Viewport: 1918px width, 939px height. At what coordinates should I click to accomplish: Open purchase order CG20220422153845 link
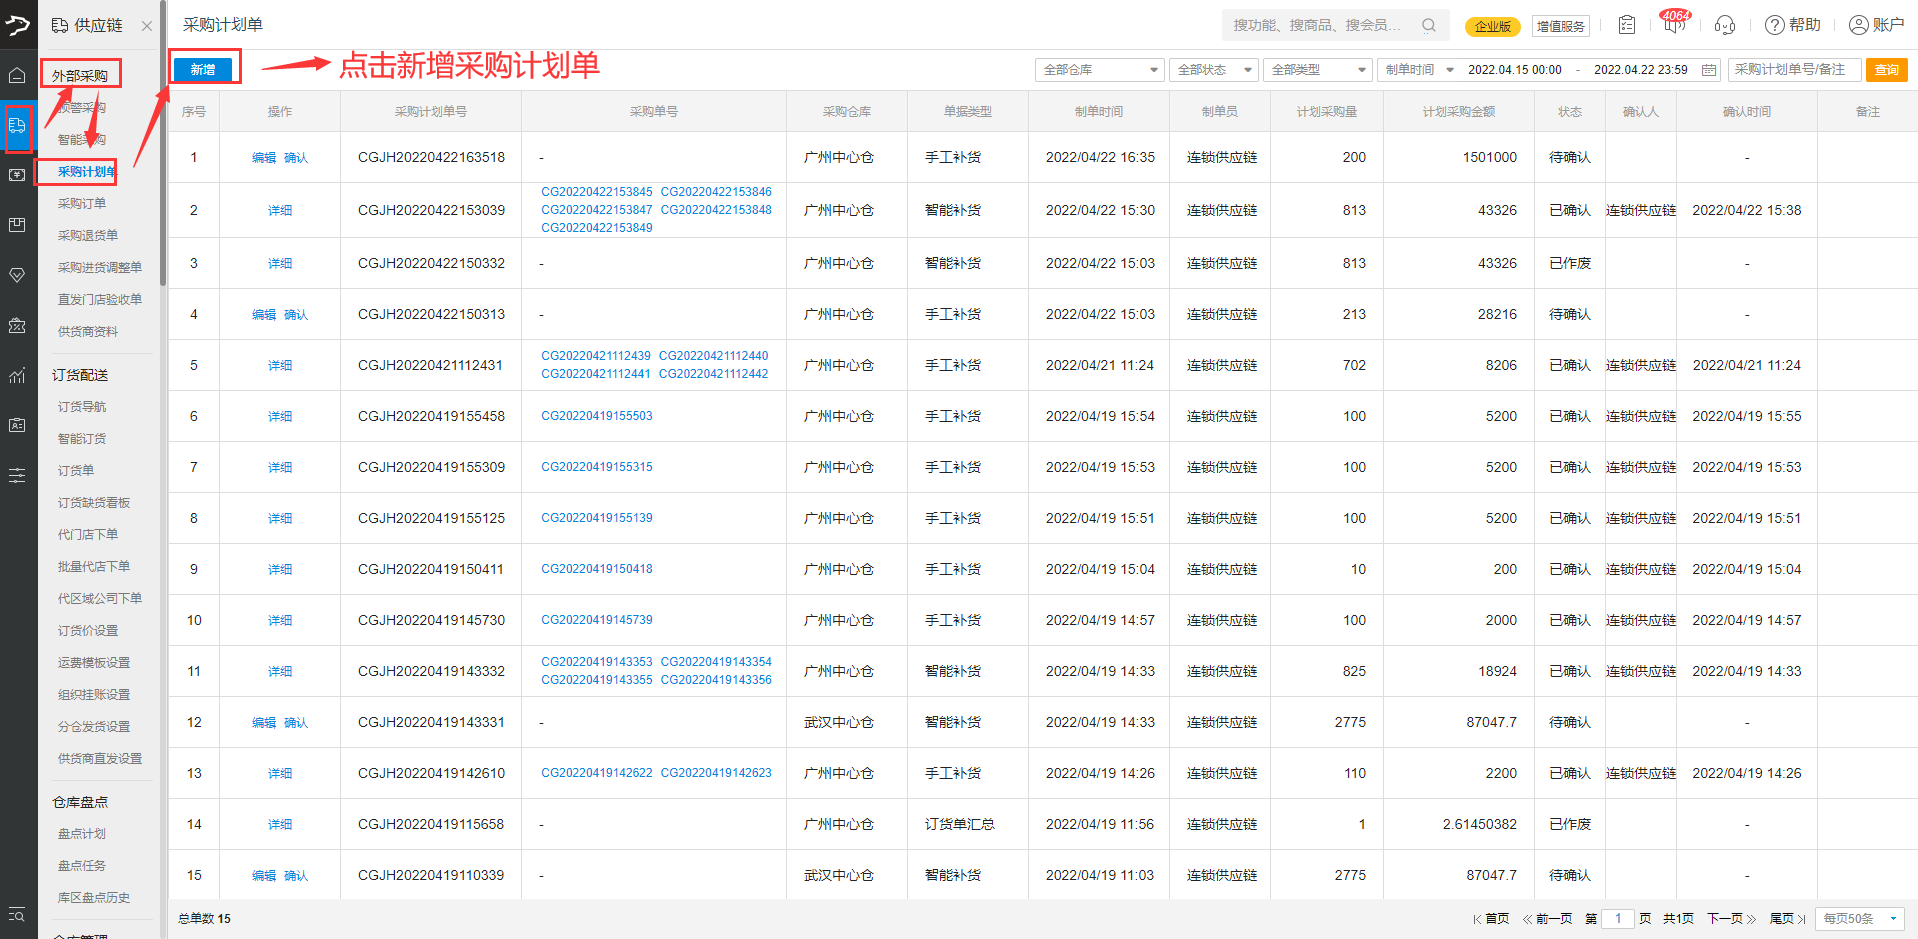(x=597, y=192)
